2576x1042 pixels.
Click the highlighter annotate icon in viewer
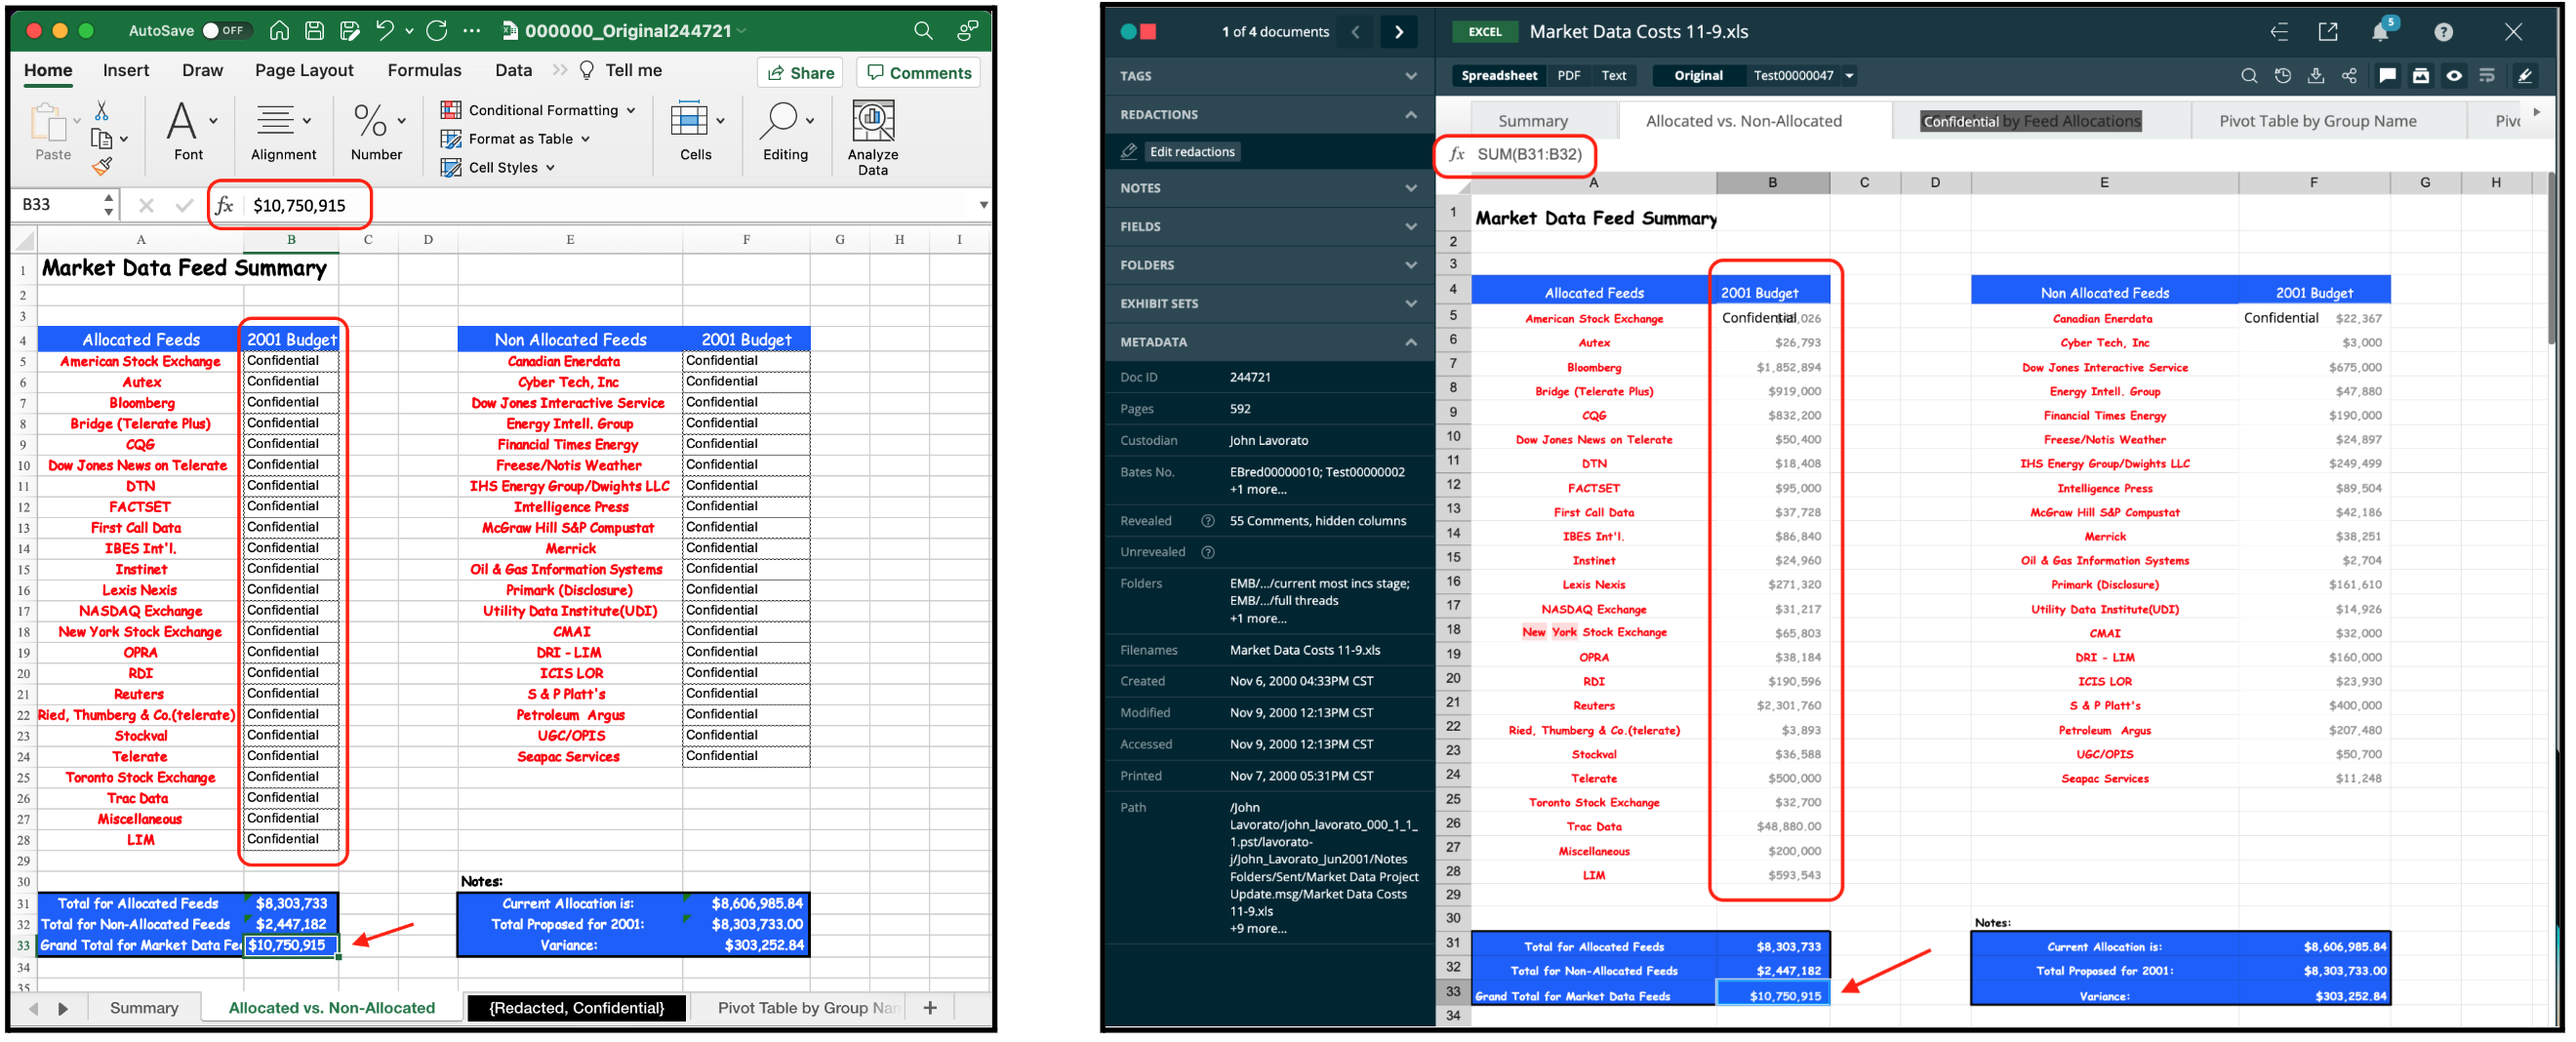(2524, 75)
